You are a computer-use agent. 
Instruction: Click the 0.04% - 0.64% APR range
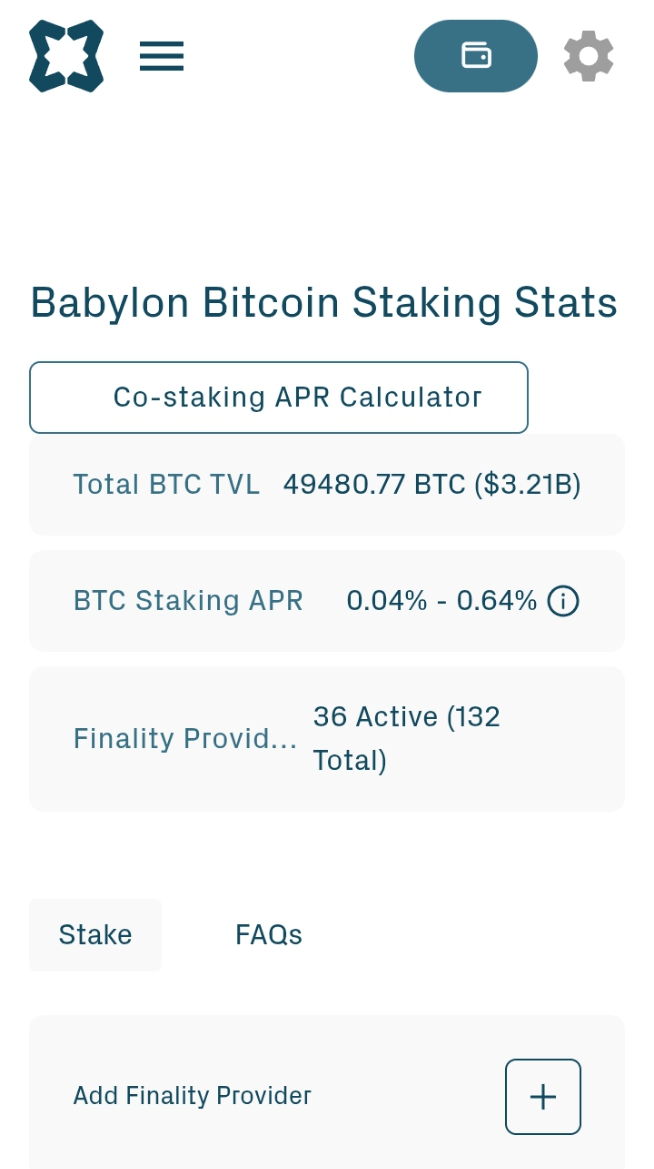coord(441,601)
